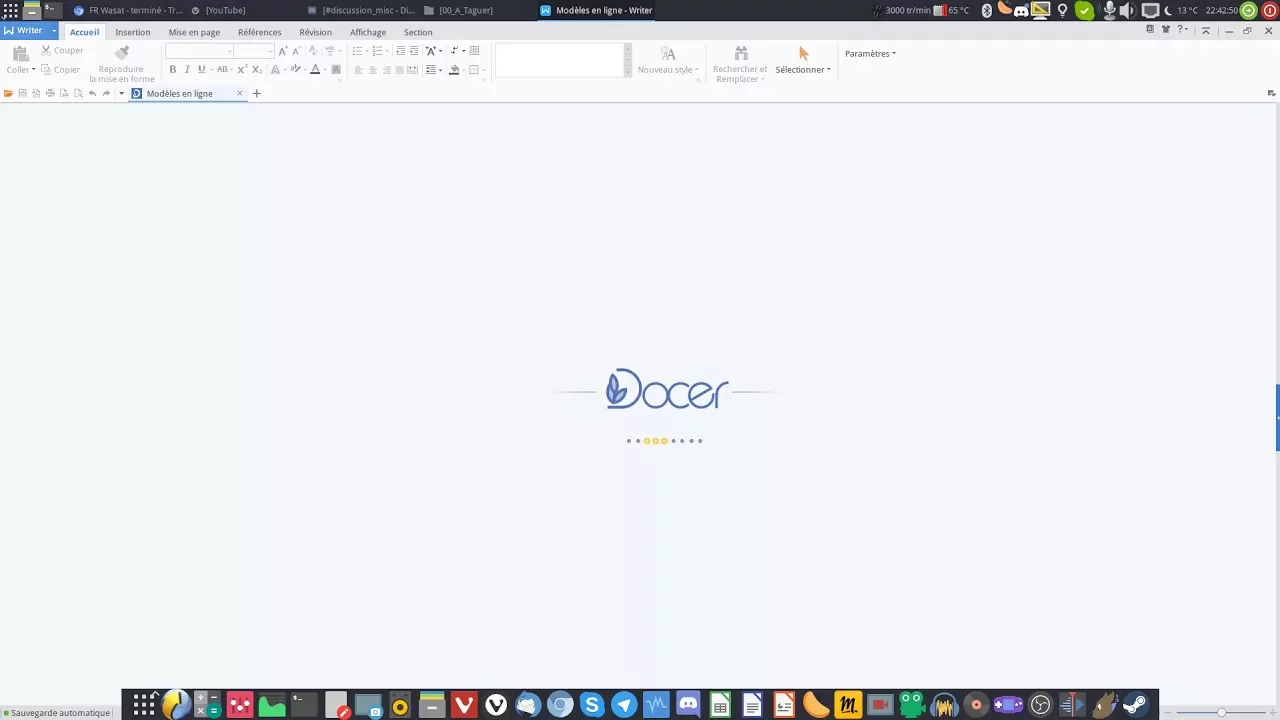
Task: Open the Révision tab
Action: 315,32
